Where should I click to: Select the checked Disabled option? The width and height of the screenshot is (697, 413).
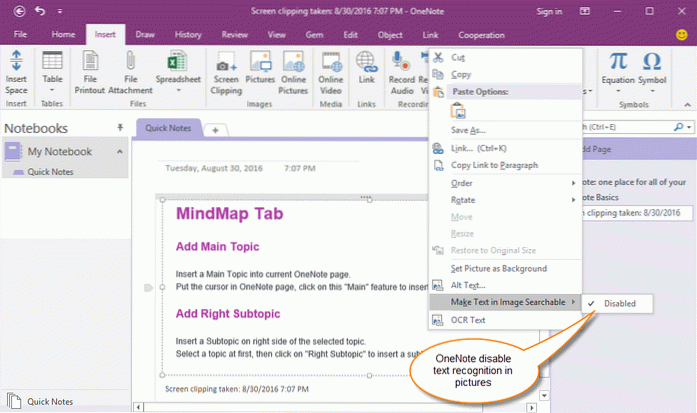(618, 304)
